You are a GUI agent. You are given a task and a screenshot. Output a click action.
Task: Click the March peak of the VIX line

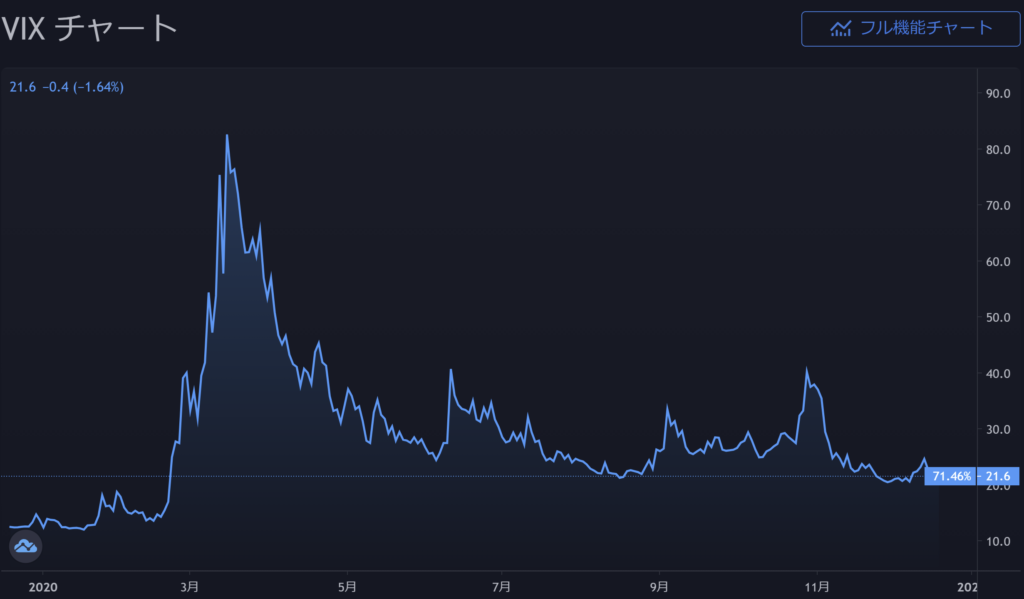(x=226, y=136)
